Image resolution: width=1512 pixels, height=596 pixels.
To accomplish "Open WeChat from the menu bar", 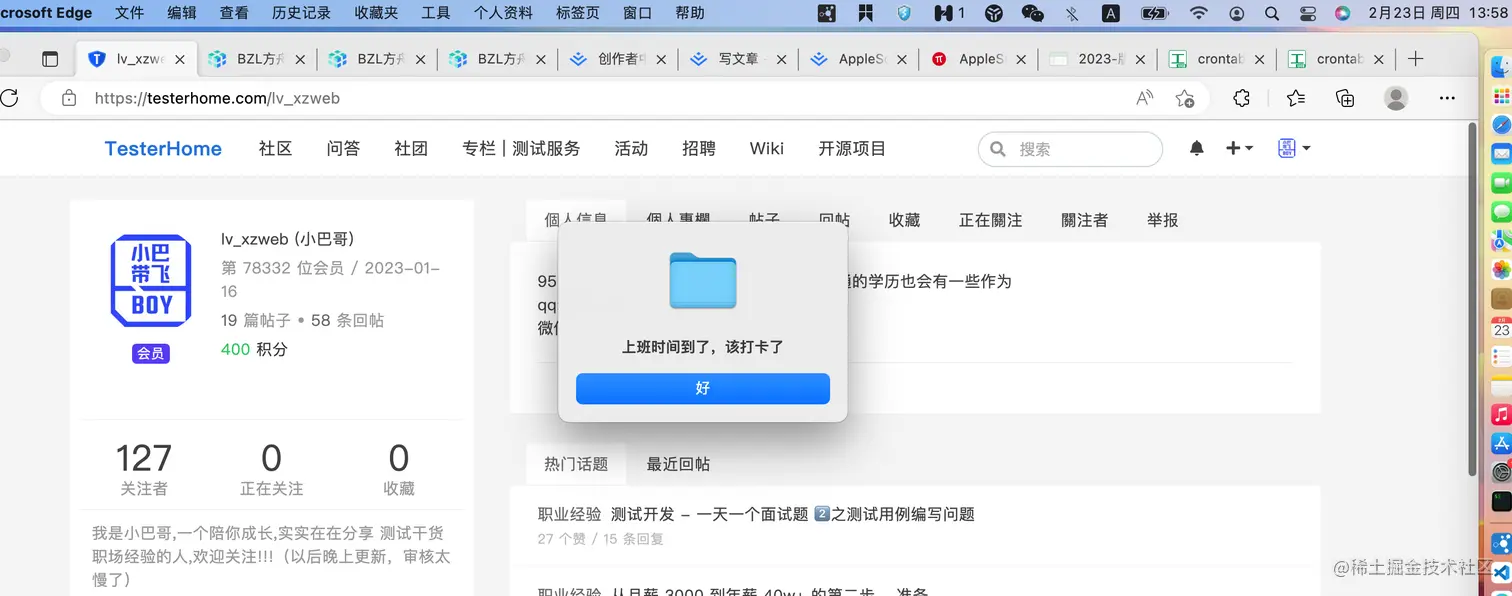I will click(1029, 13).
